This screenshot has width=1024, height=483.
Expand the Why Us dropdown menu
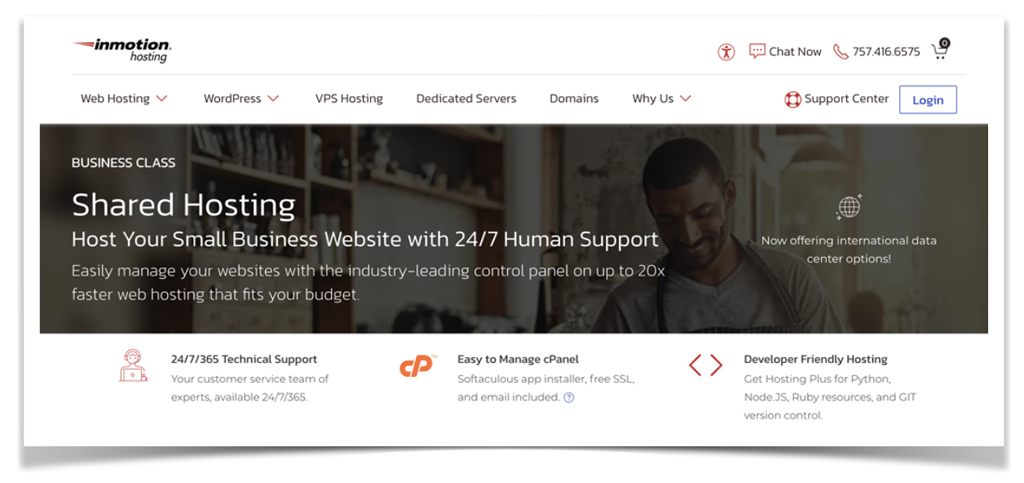pyautogui.click(x=661, y=99)
